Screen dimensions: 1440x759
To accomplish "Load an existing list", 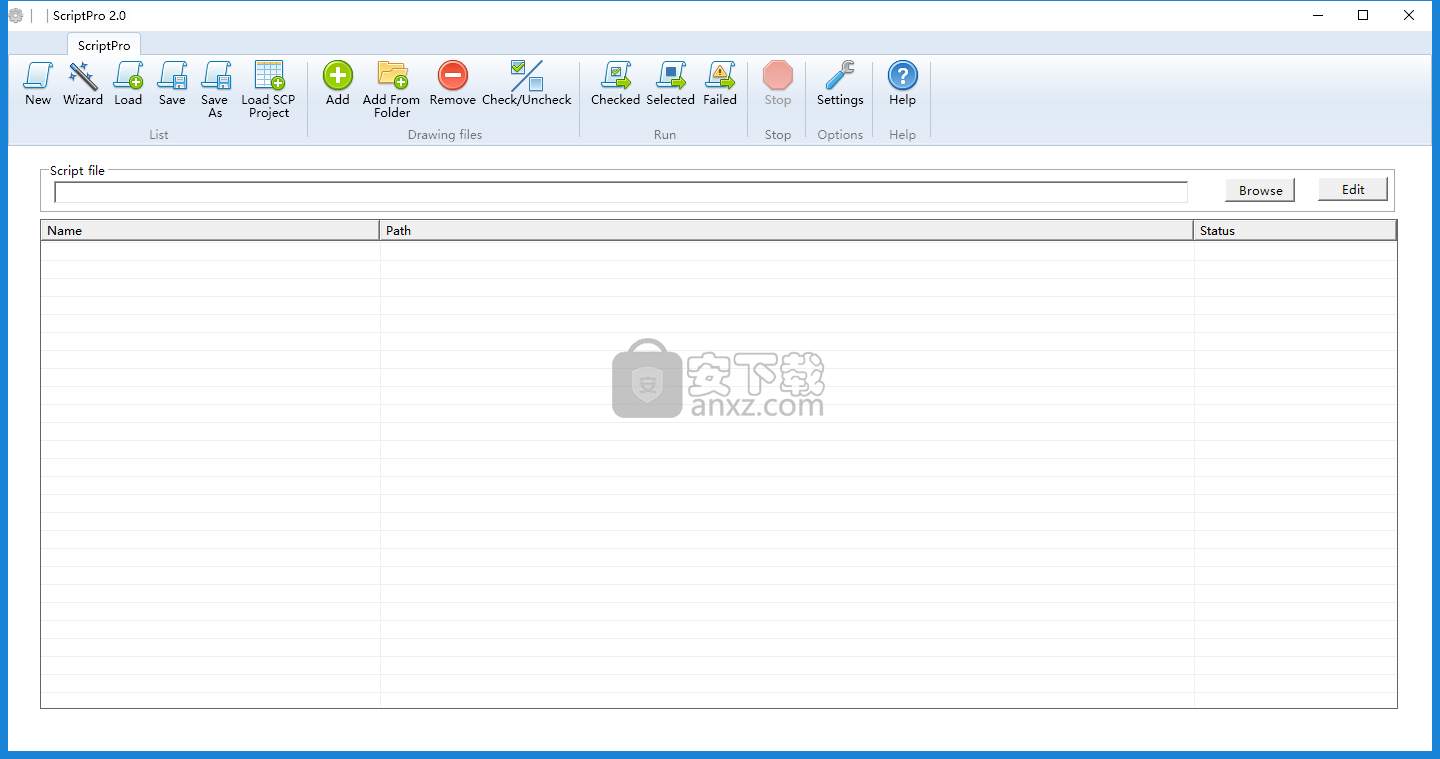I will pos(128,84).
